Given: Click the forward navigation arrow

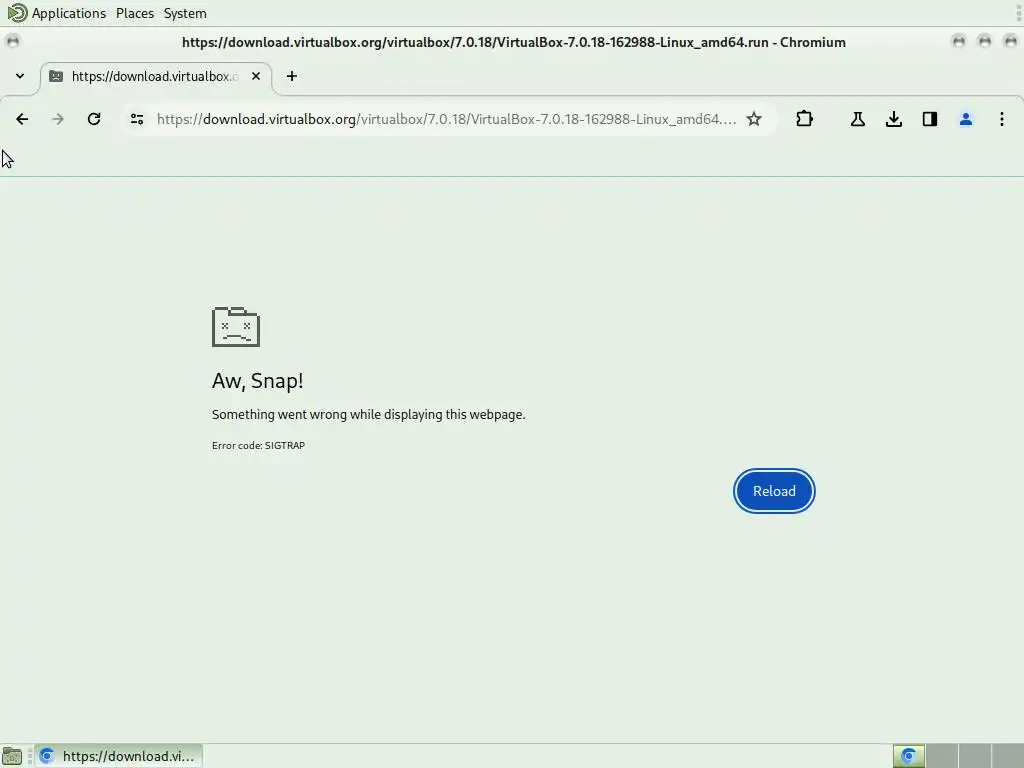Looking at the screenshot, I should (x=58, y=119).
